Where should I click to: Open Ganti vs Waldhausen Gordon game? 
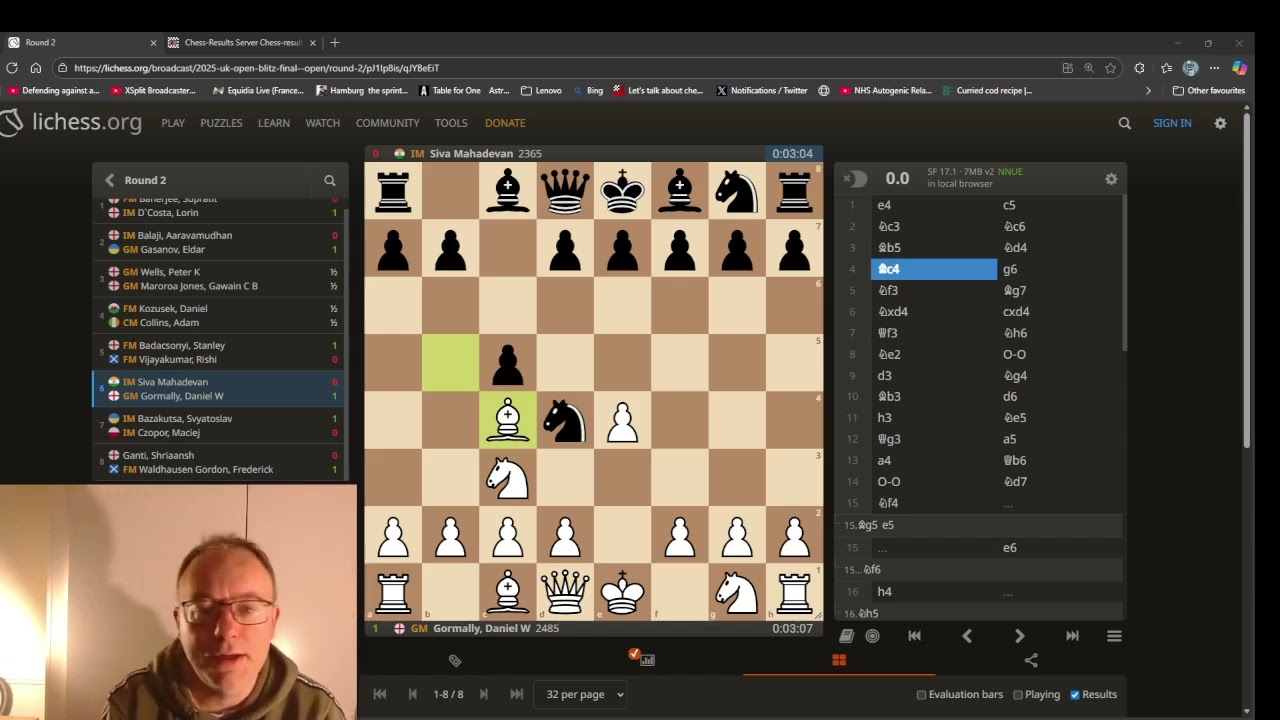tap(219, 462)
